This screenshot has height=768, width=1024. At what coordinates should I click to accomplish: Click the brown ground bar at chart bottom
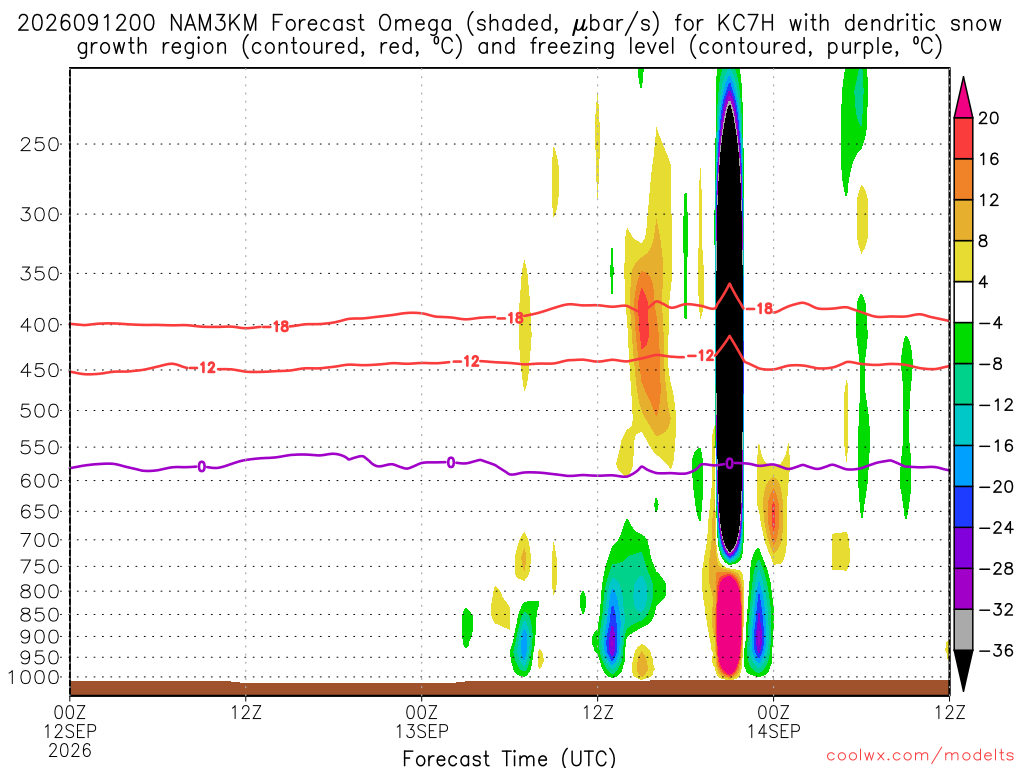point(509,688)
